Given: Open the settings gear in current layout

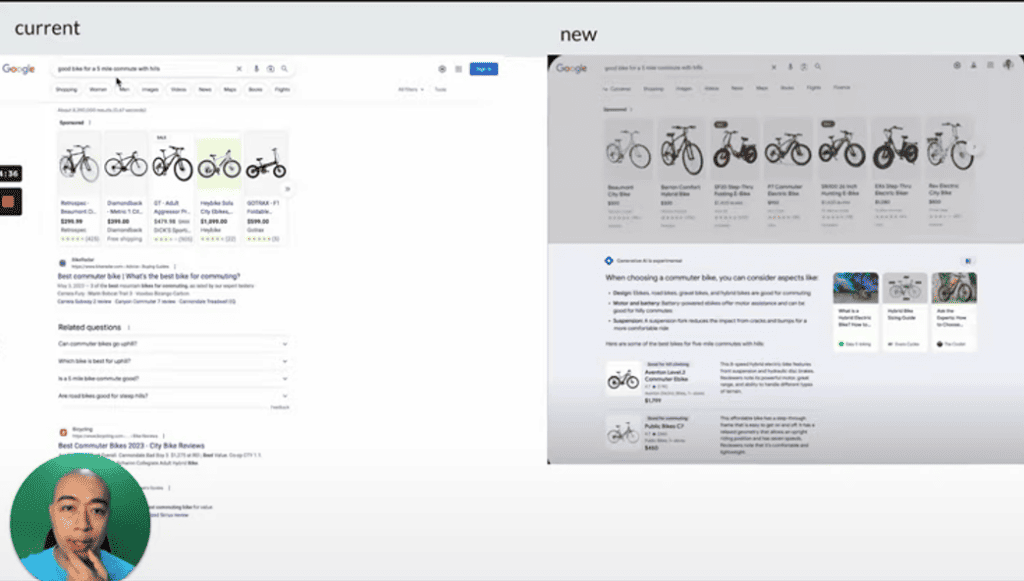Looking at the screenshot, I should (442, 69).
